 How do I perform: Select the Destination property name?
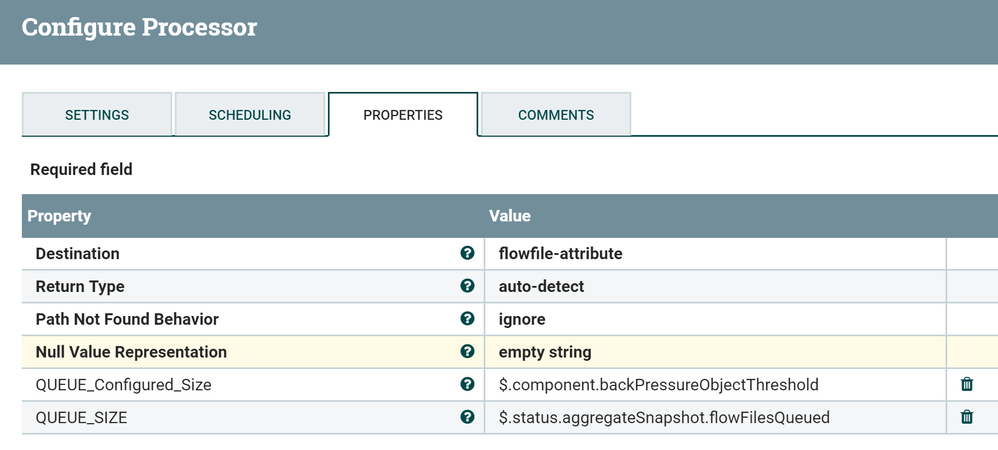pos(77,253)
